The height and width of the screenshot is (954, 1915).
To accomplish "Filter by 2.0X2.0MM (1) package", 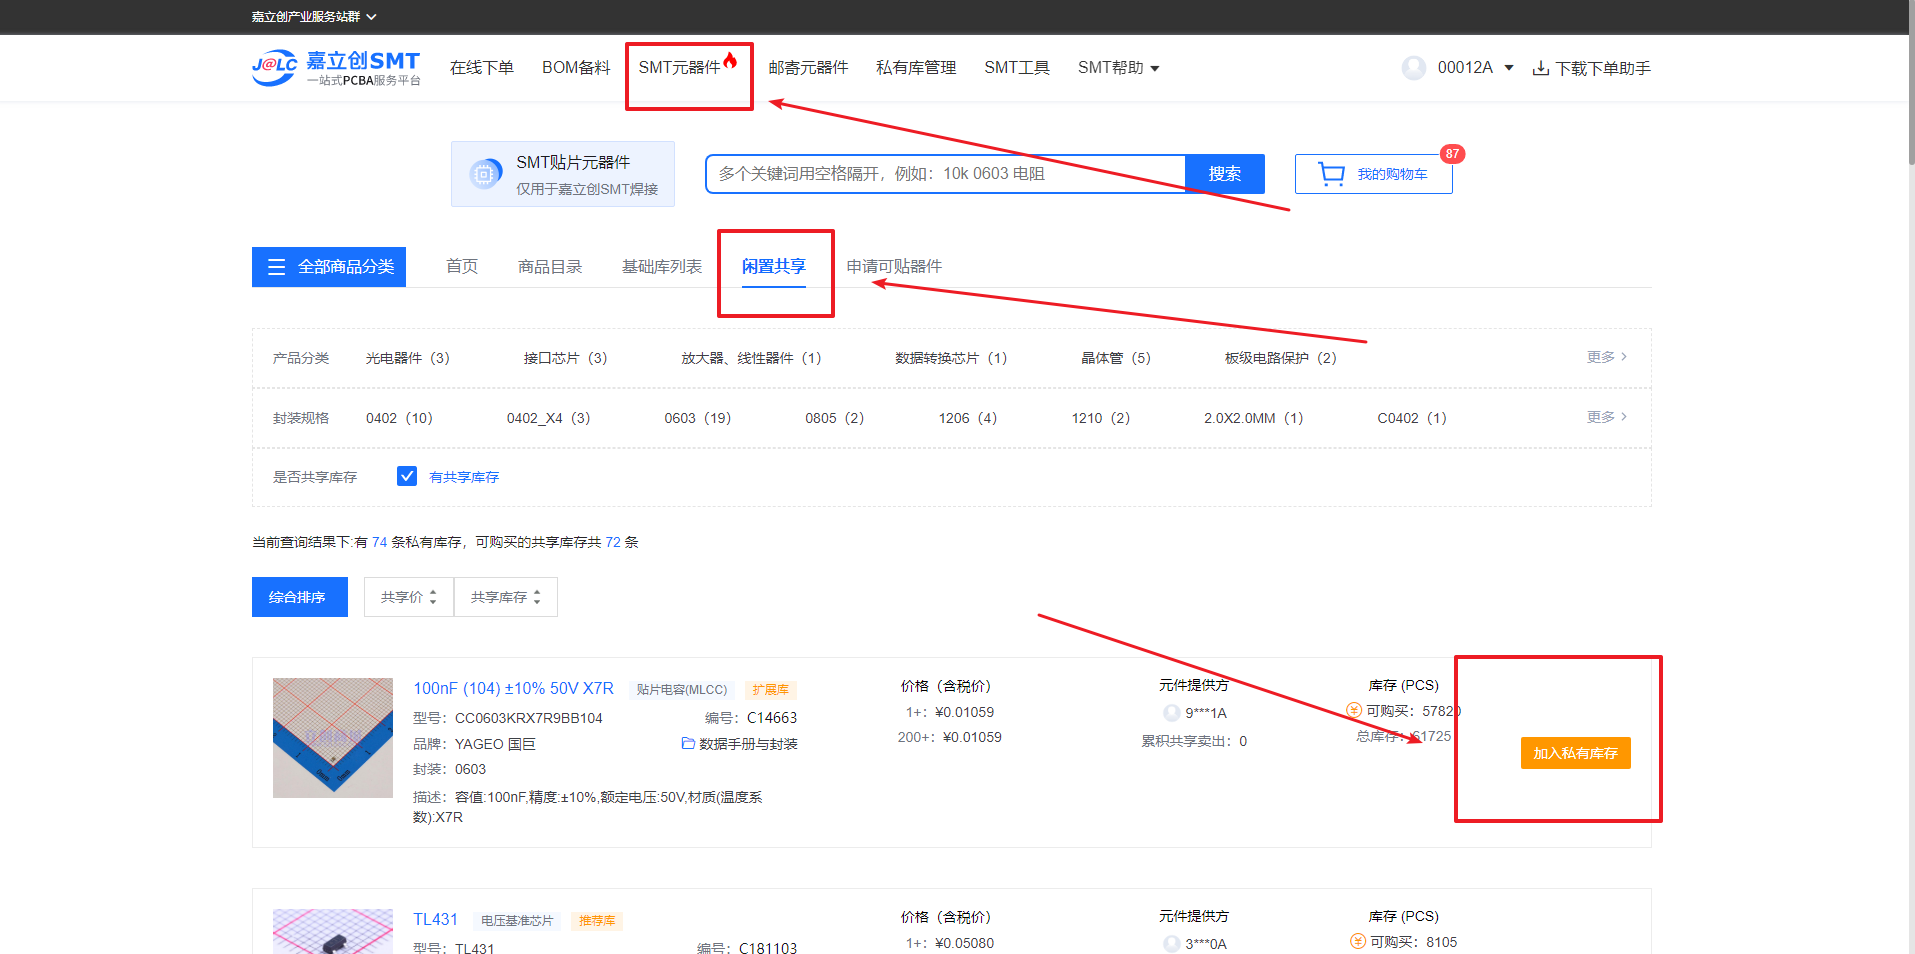I will (x=1254, y=418).
